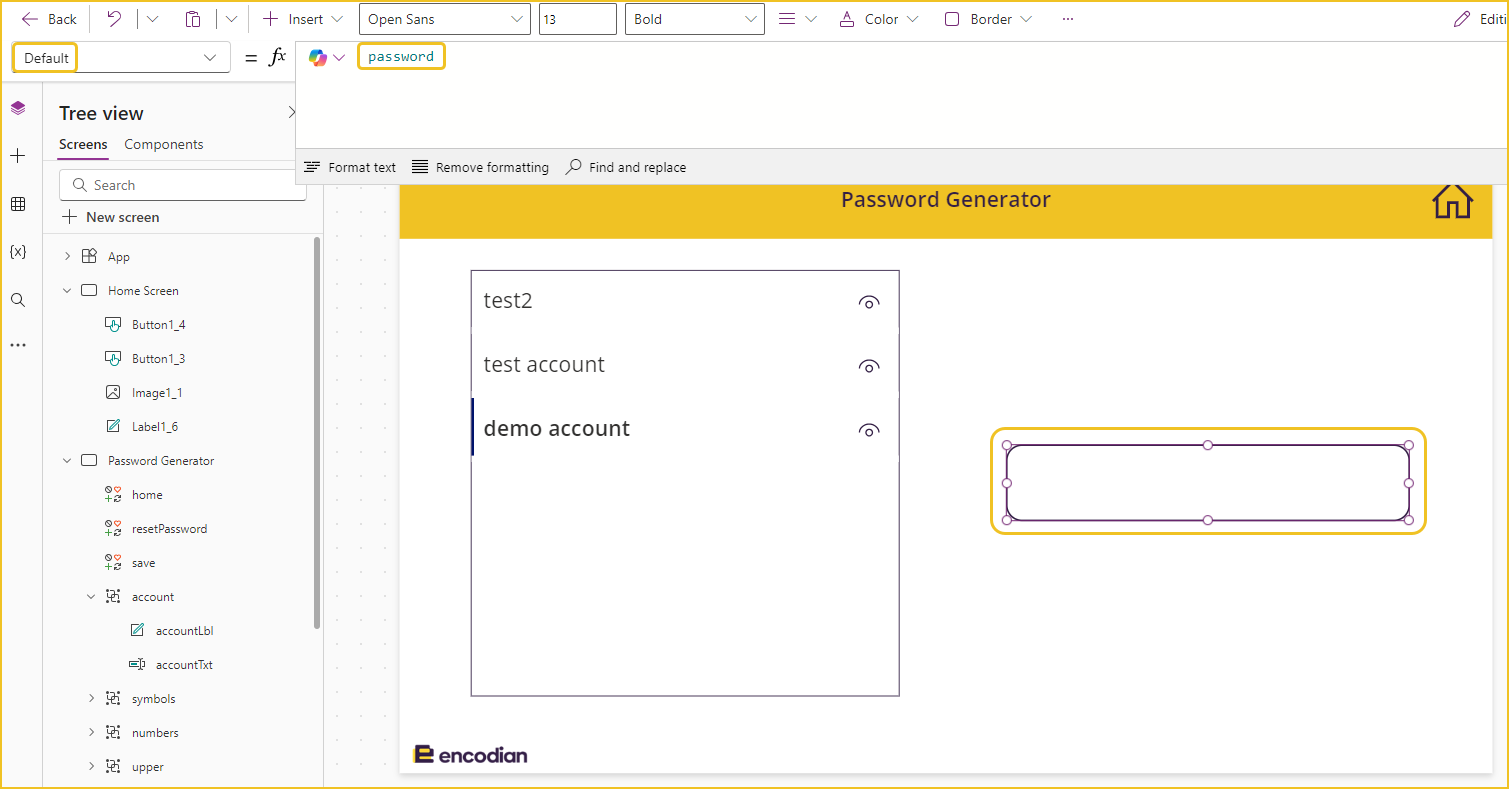This screenshot has height=789, width=1509.
Task: Expand the symbols group in tree
Action: (x=91, y=699)
